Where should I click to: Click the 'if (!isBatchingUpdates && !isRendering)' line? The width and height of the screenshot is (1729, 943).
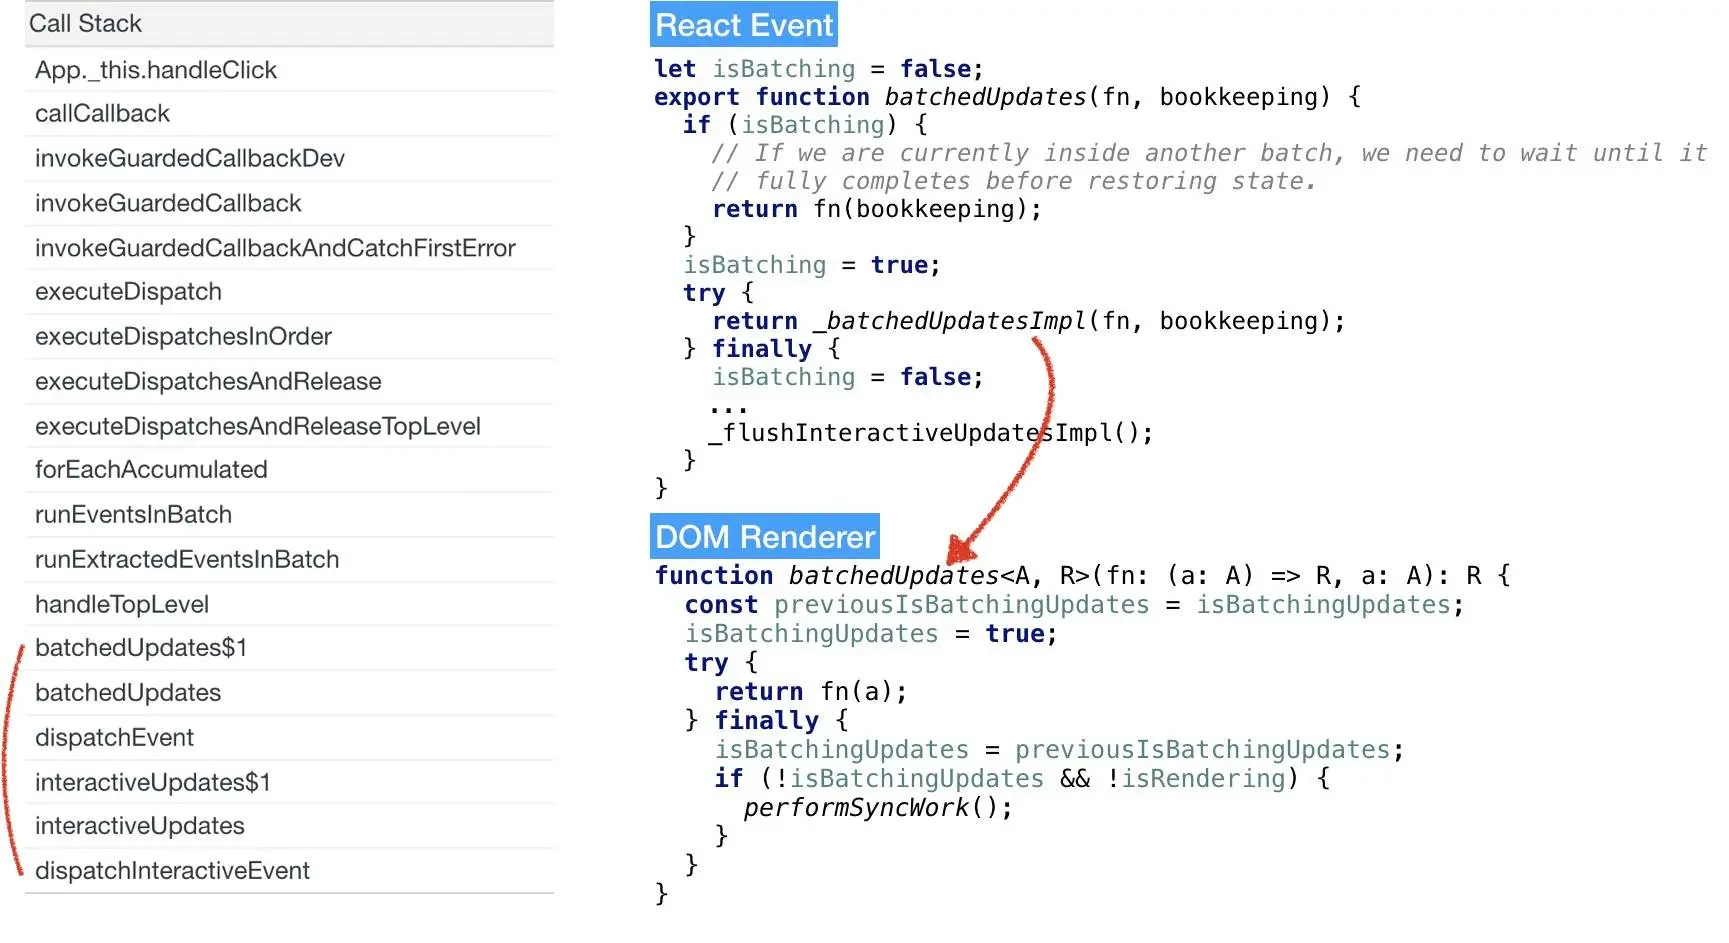[x=1022, y=779]
